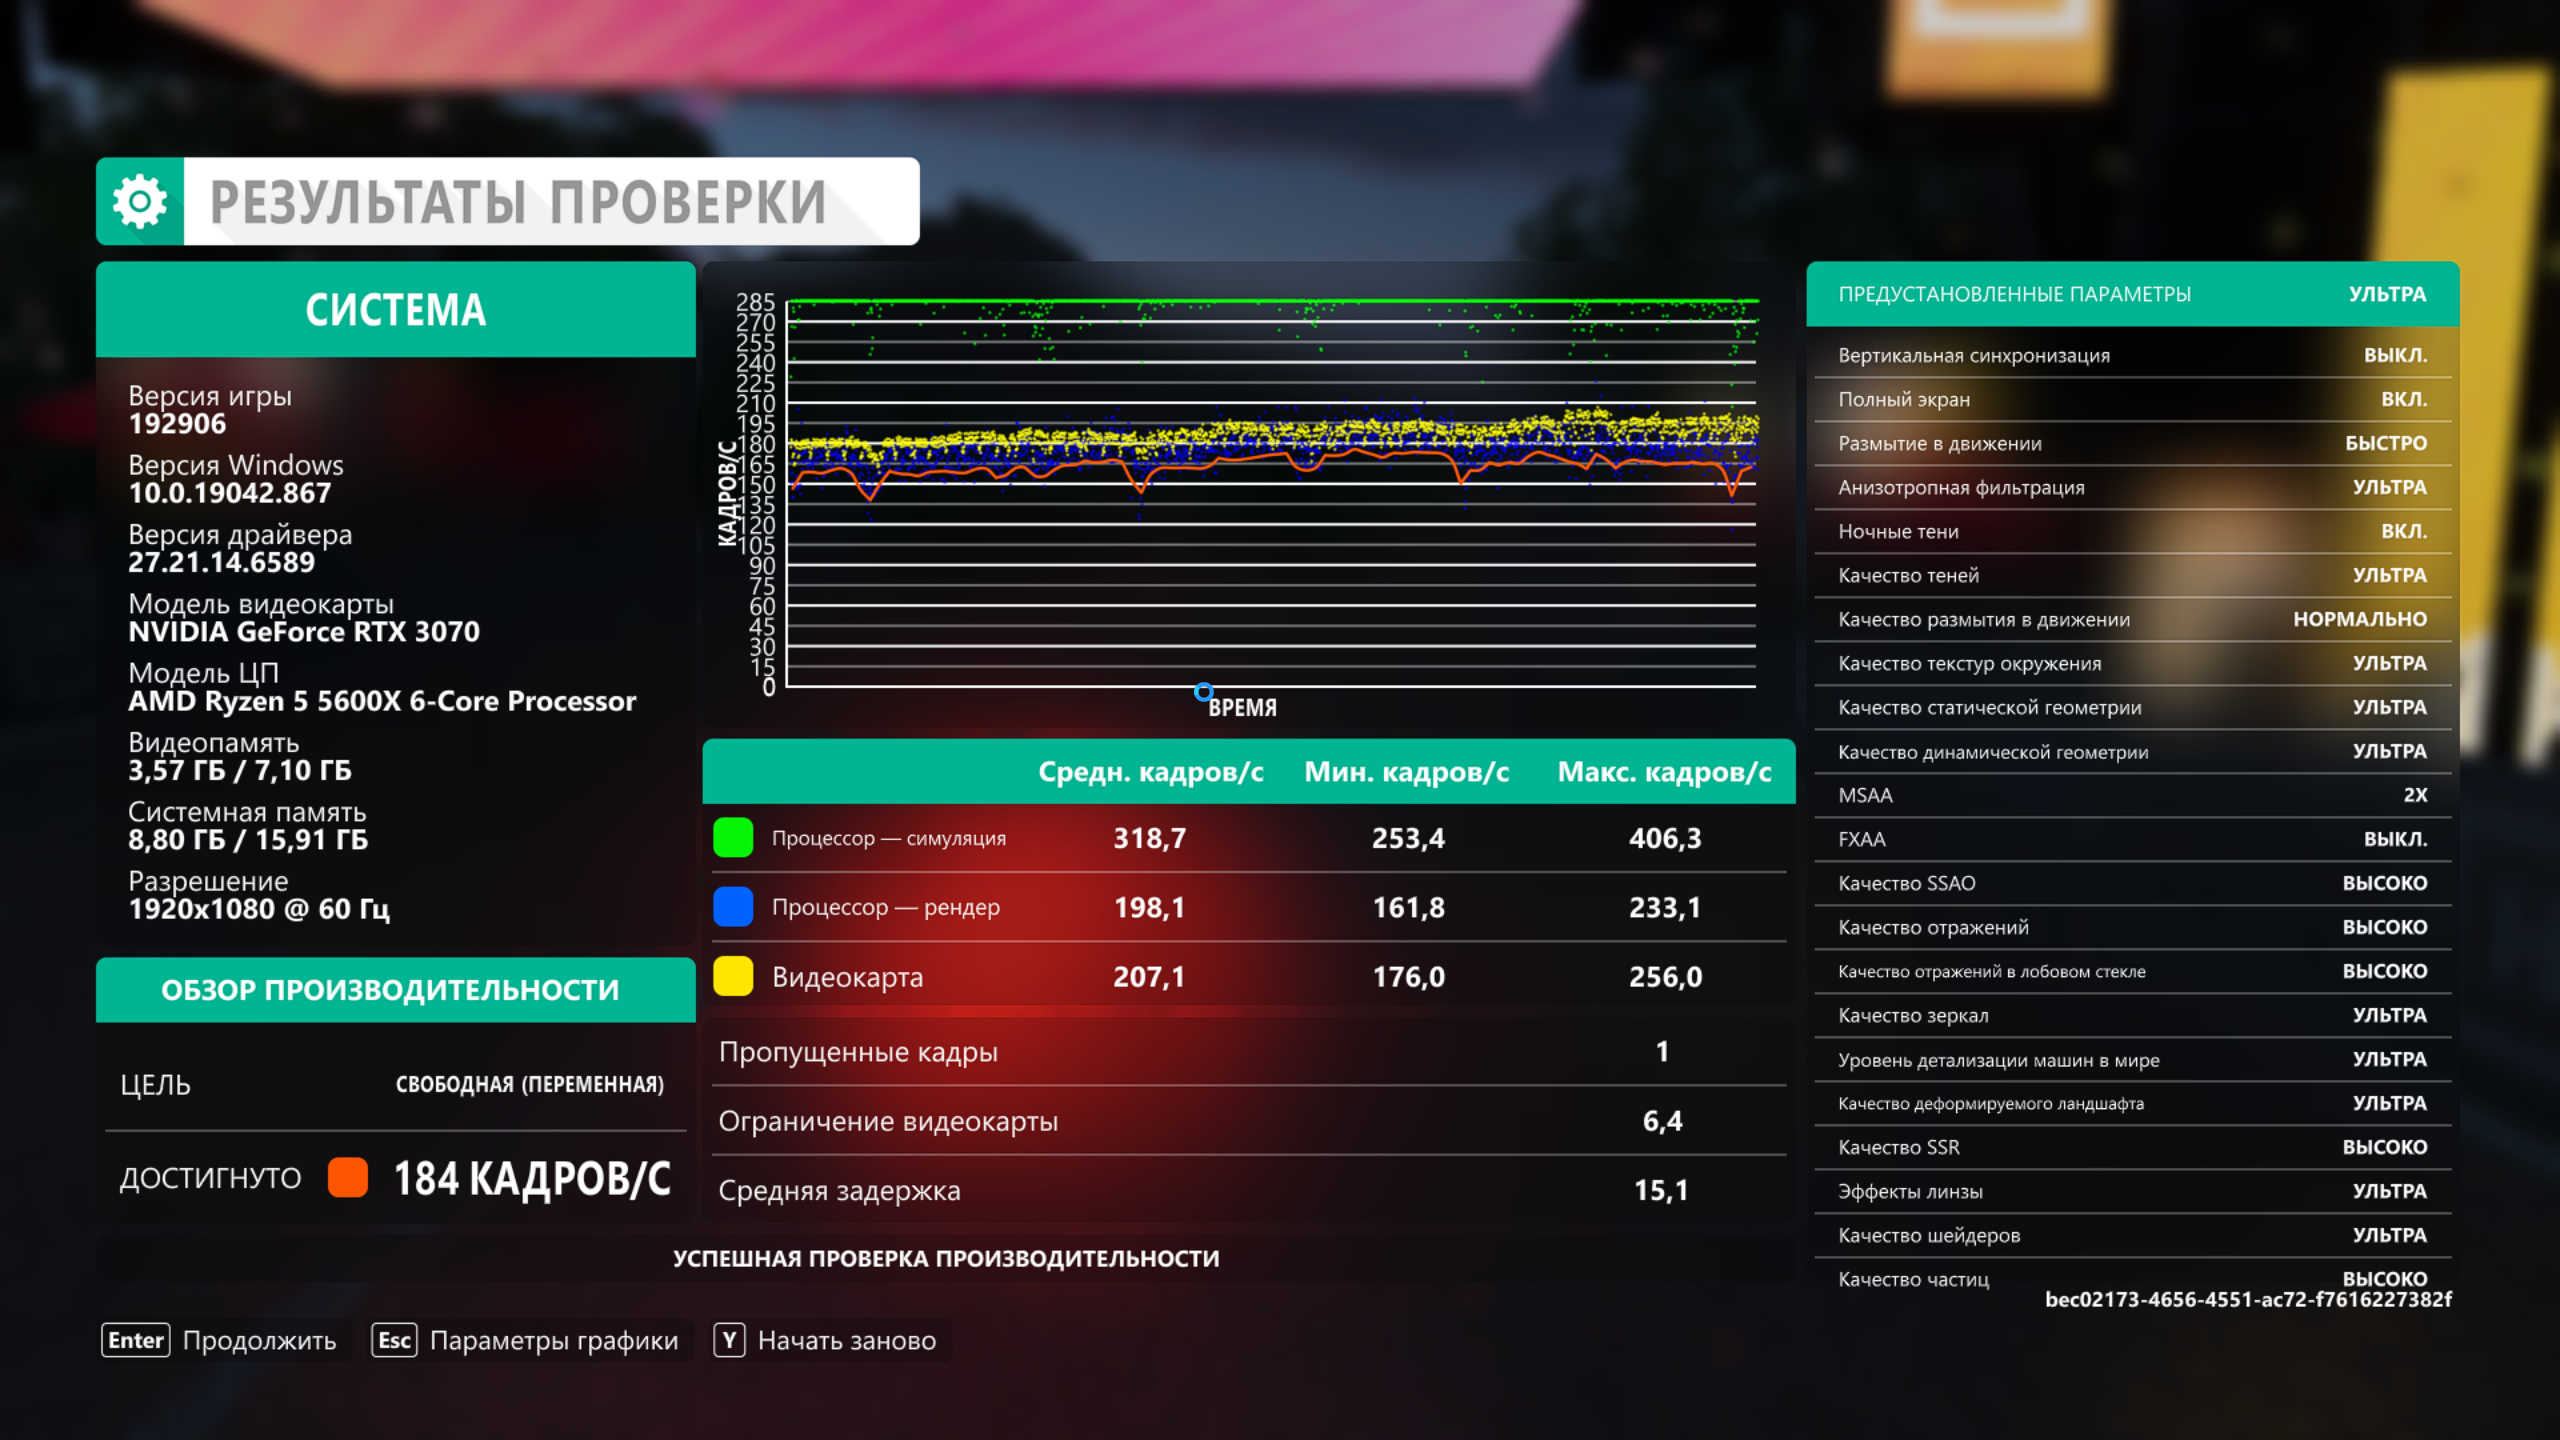Toggle Вертикальная синхронизация setting row
Viewport: 2560px width, 1440px height.
pyautogui.click(x=2132, y=356)
